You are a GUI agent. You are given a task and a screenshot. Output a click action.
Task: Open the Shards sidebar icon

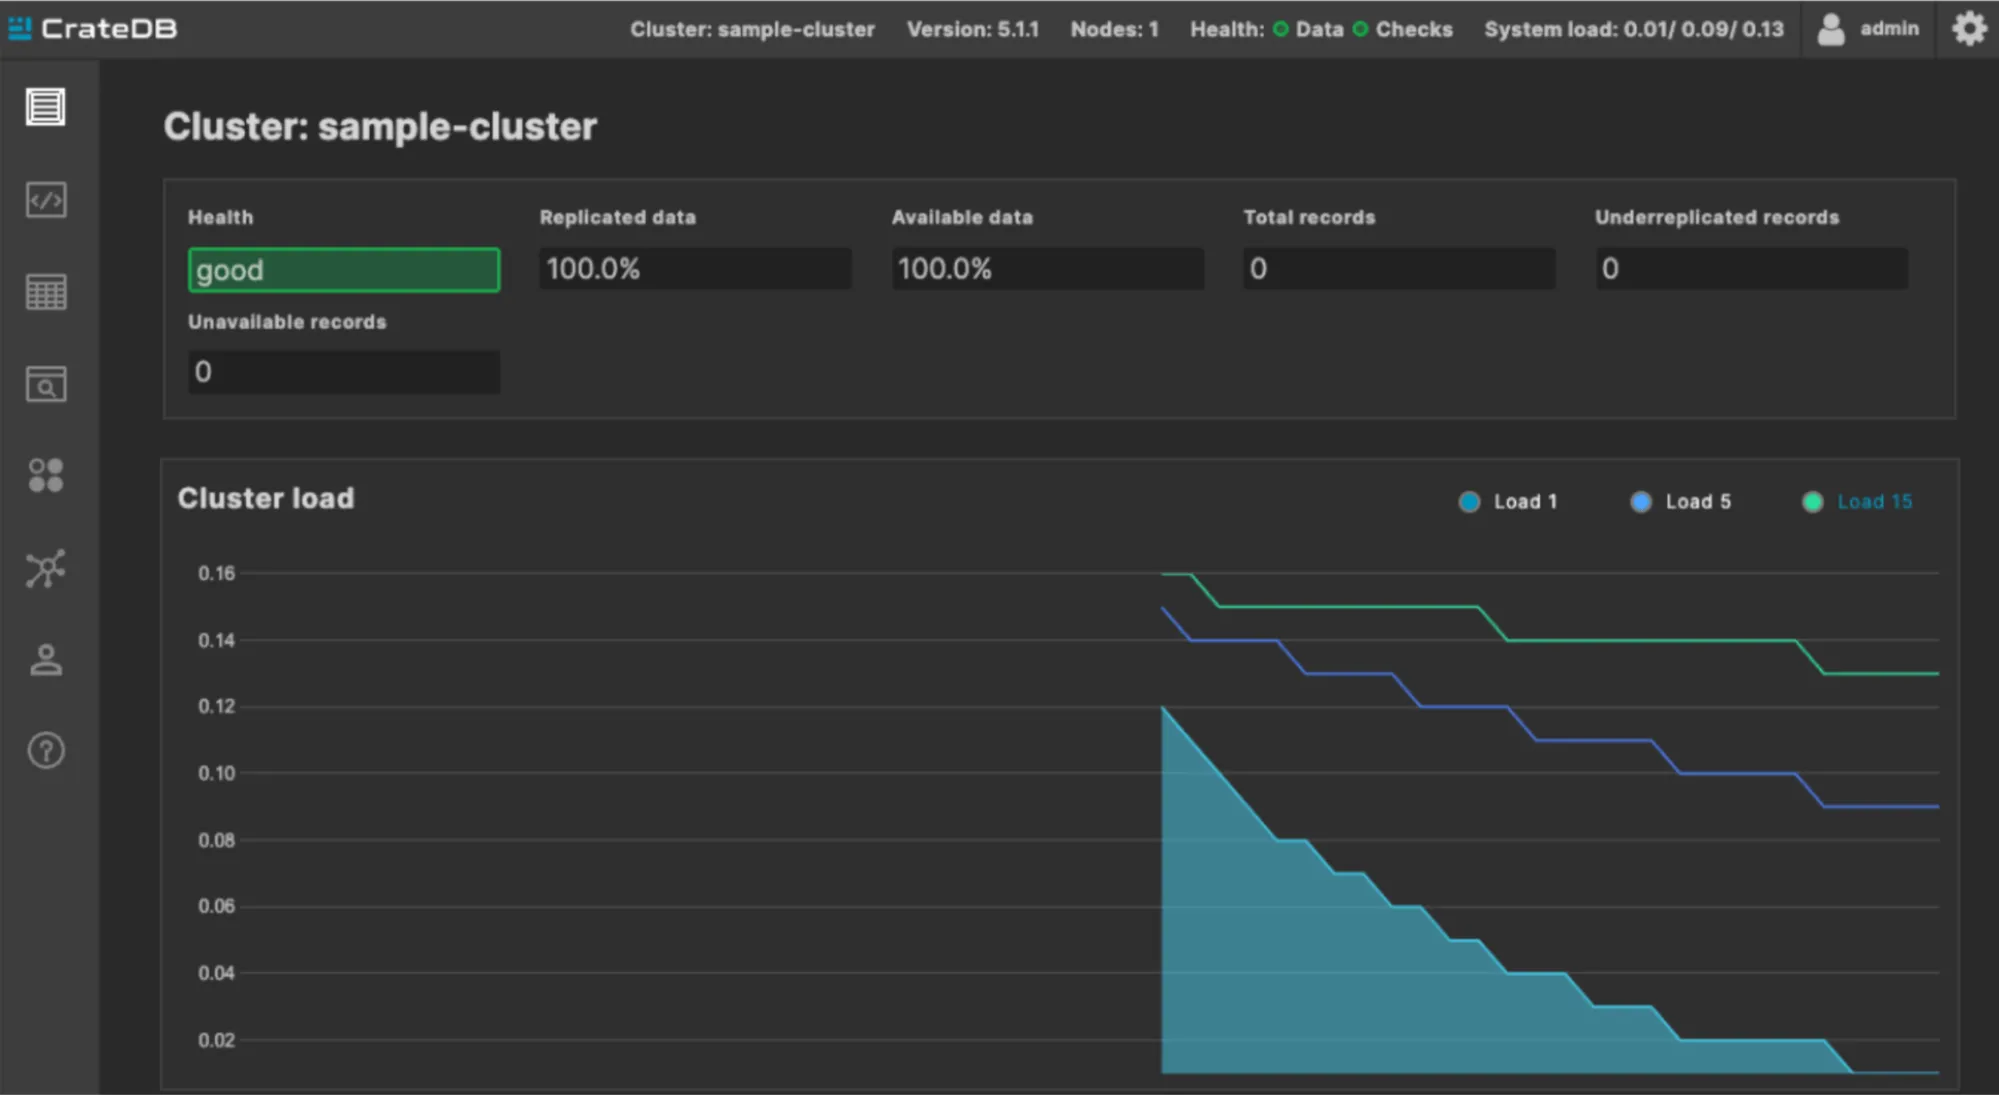pos(45,476)
